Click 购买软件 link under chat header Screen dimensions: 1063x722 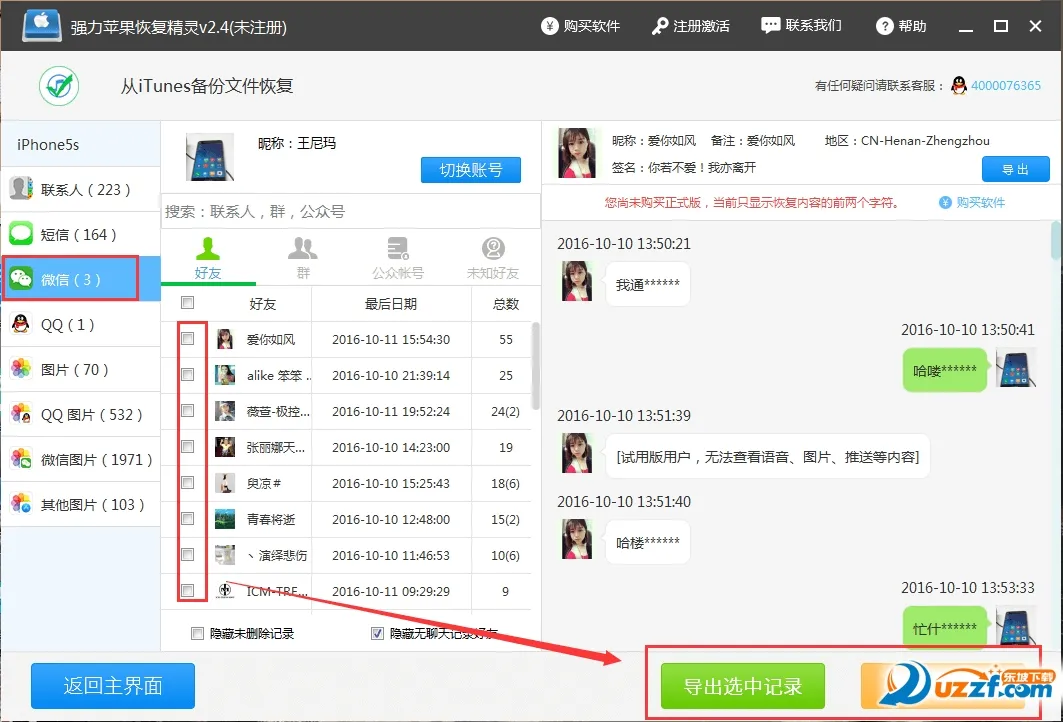point(972,202)
